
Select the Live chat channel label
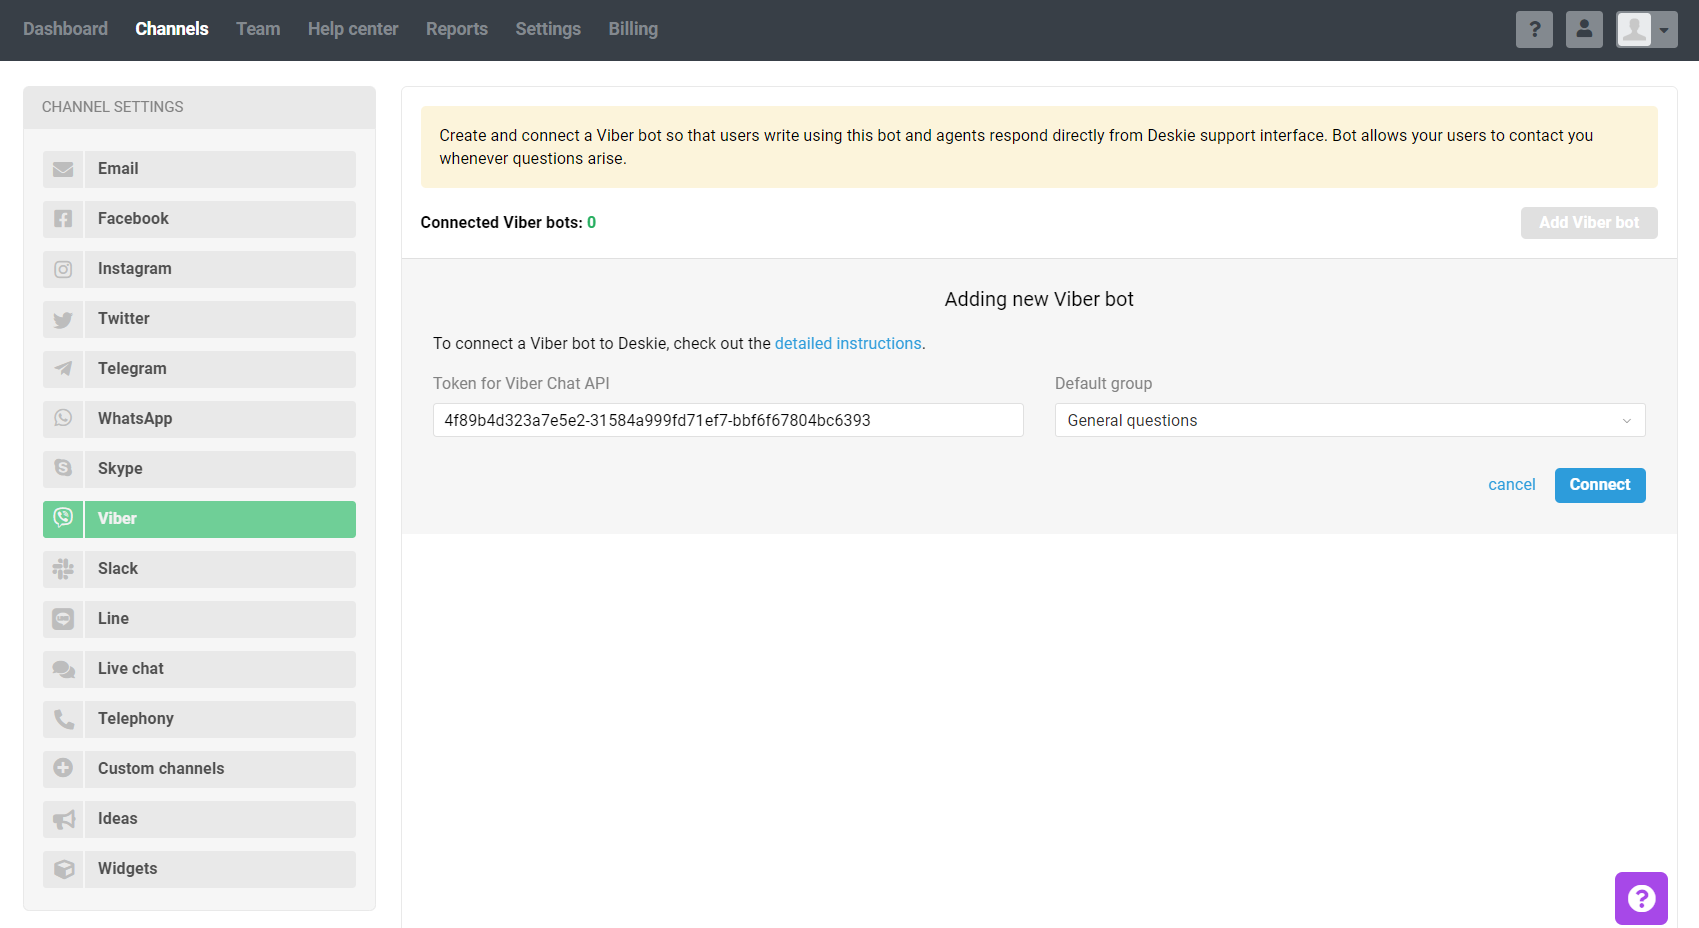(131, 669)
